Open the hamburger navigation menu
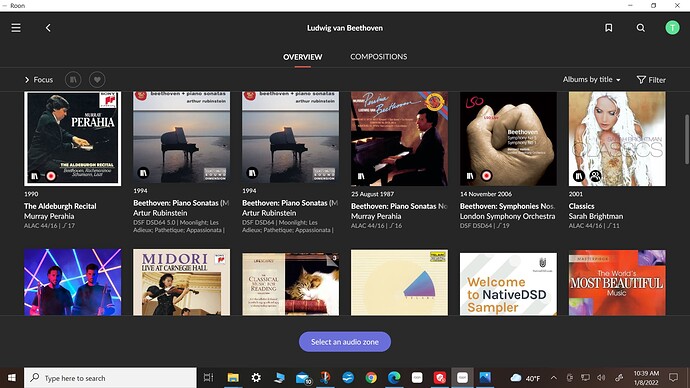Screen dimensions: 690x388 [16, 28]
